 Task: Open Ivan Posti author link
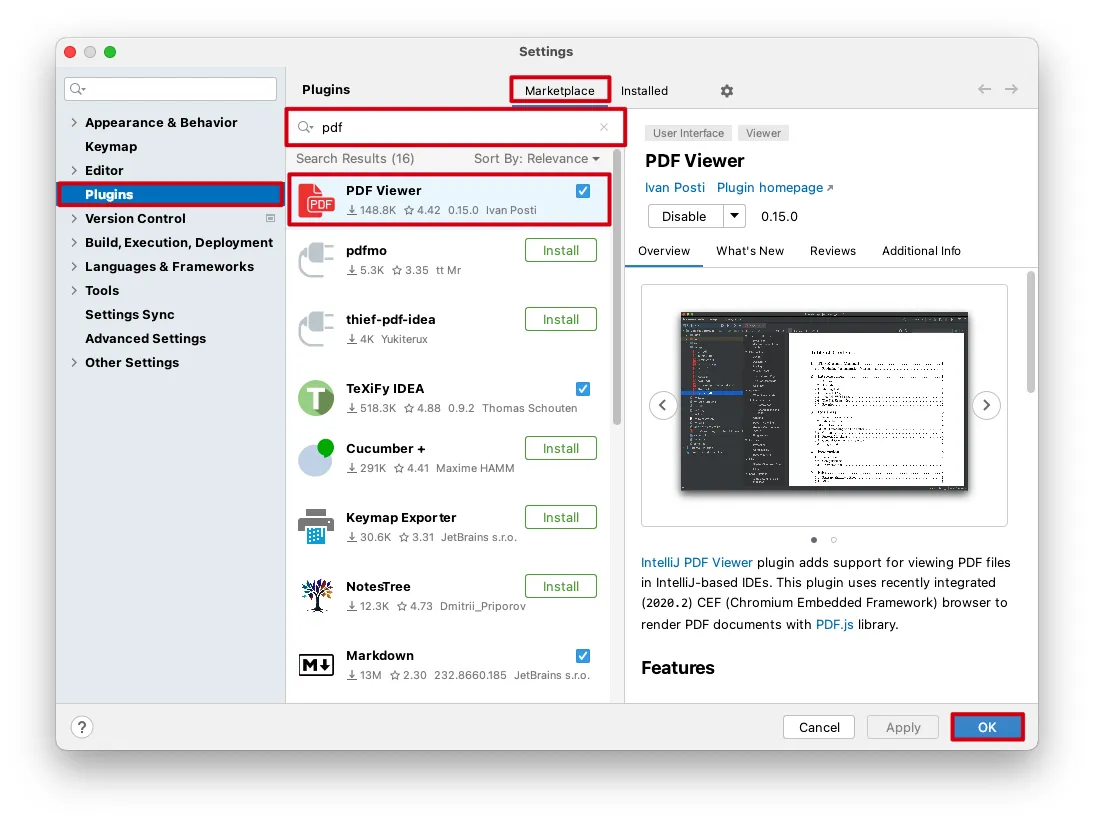[x=675, y=188]
